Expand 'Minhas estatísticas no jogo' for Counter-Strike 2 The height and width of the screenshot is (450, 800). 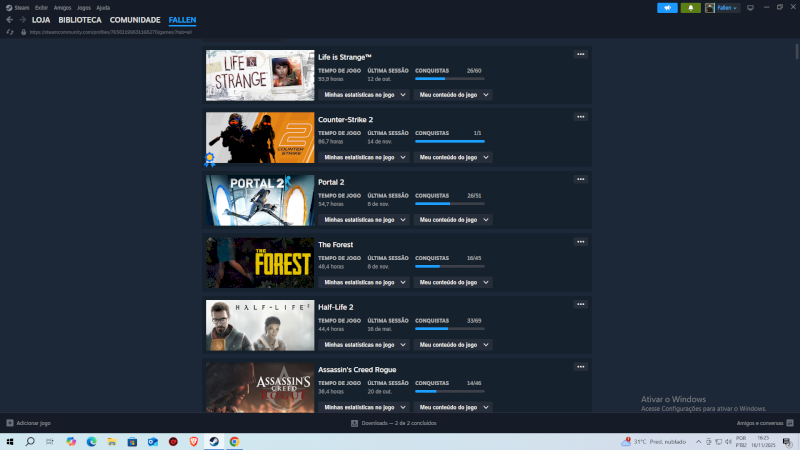pos(364,157)
